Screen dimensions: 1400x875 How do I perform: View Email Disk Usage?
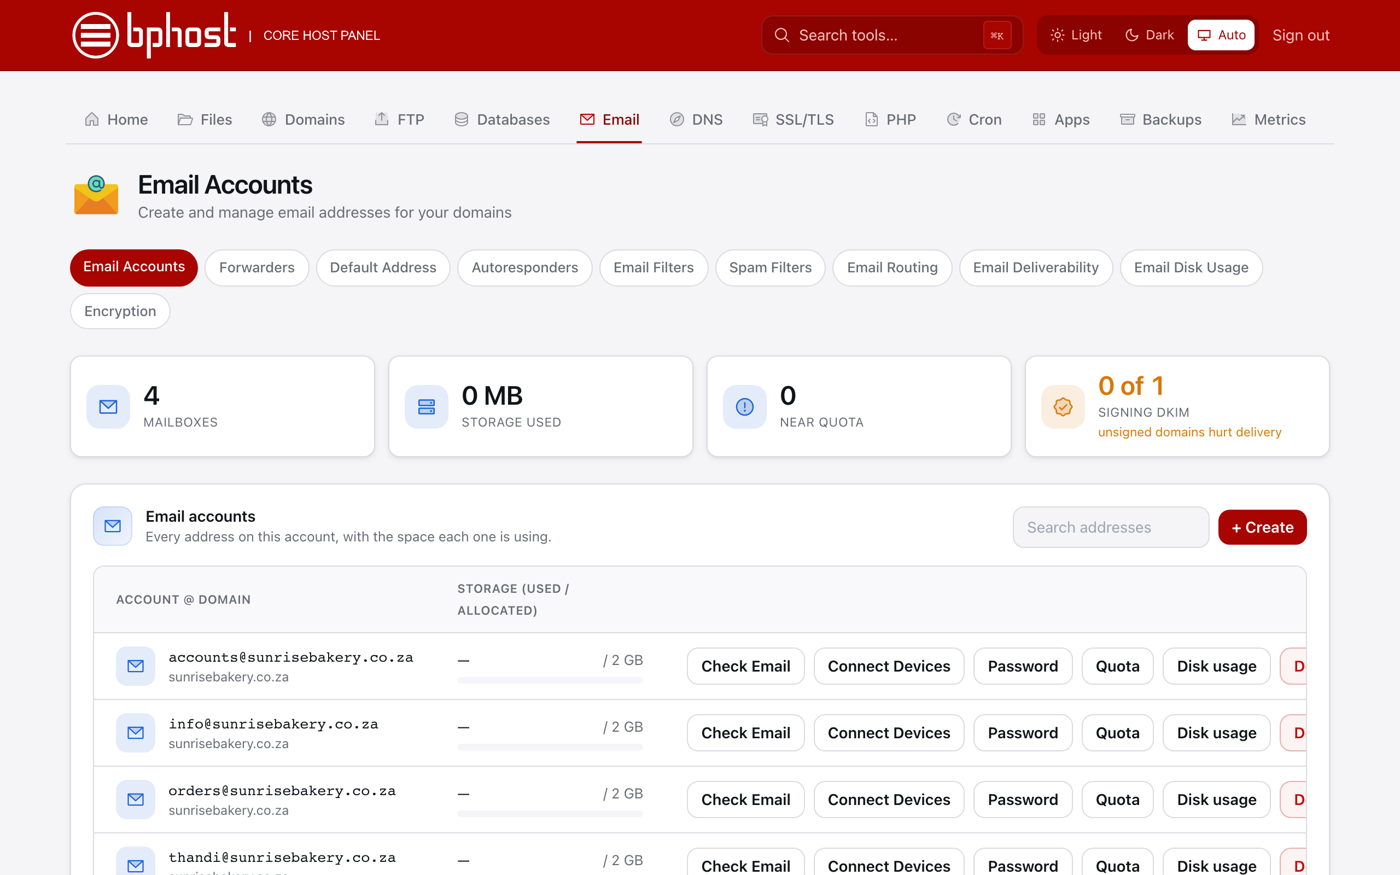point(1191,268)
